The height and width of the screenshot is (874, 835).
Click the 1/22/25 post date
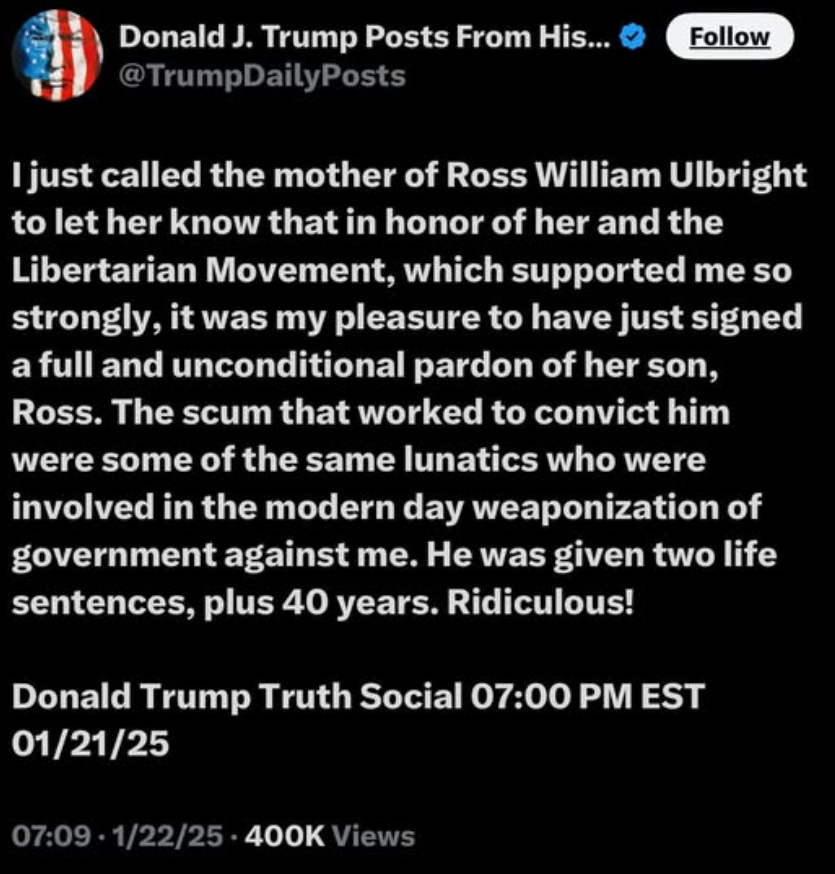pos(167,836)
